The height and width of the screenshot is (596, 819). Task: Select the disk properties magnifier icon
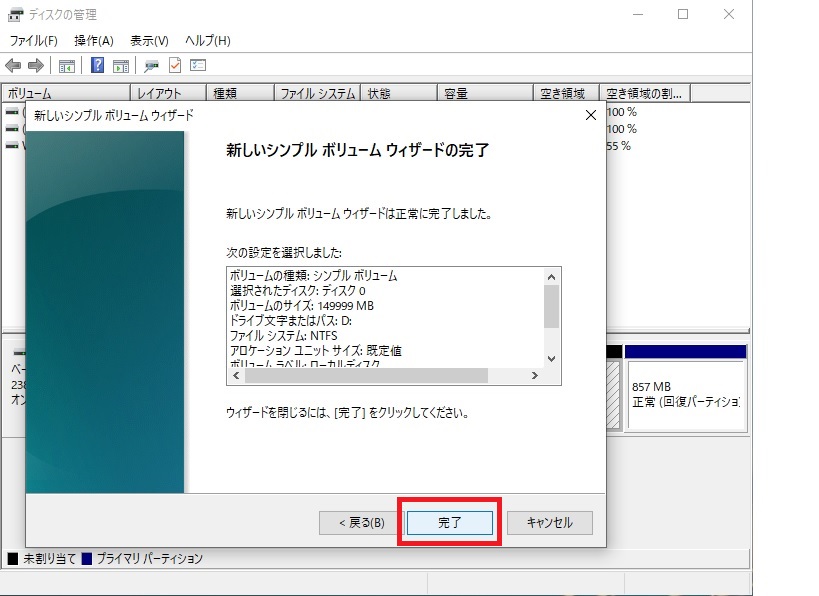[150, 65]
